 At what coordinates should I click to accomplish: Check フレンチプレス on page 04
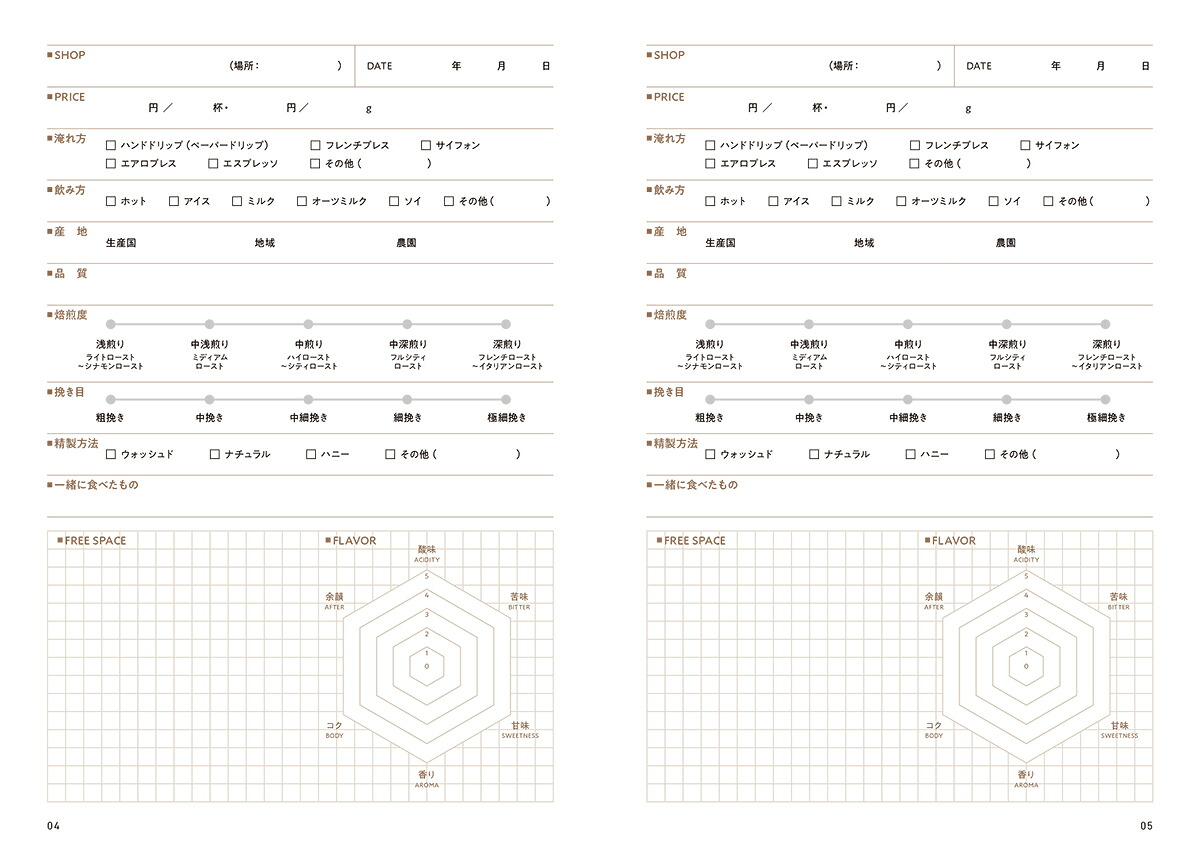(x=315, y=145)
